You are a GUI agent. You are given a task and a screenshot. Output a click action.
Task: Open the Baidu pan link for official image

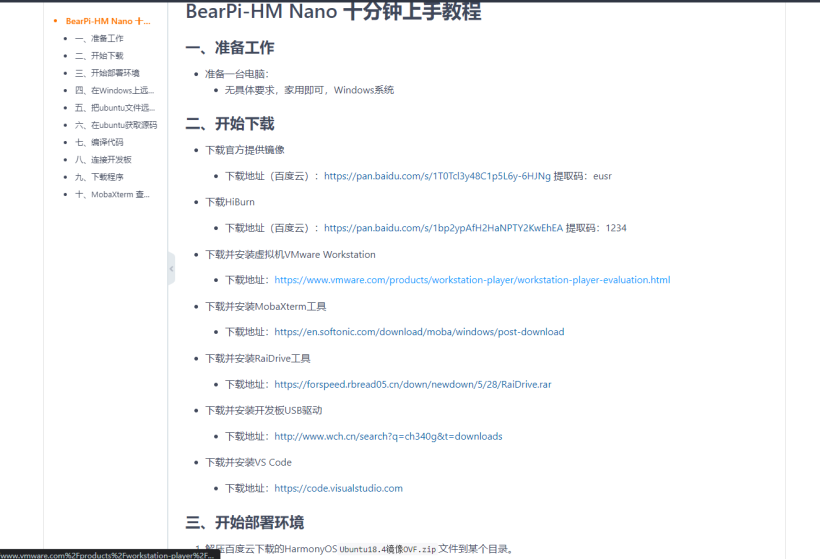(x=437, y=176)
